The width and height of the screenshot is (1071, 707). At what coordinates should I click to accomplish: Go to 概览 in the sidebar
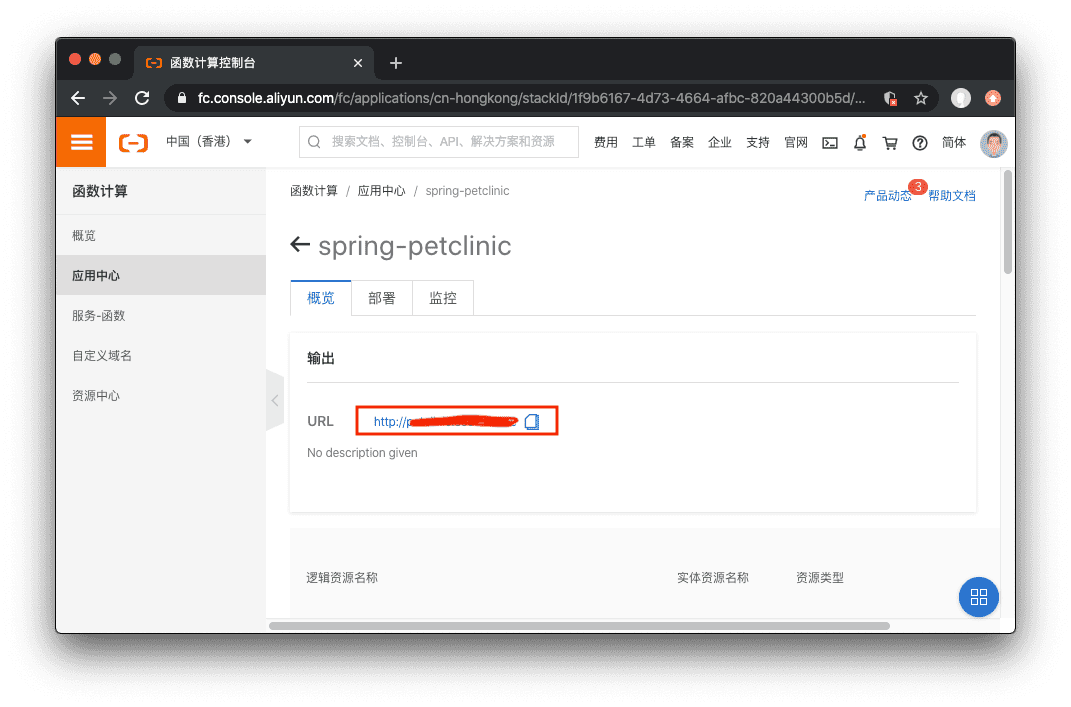click(x=161, y=236)
